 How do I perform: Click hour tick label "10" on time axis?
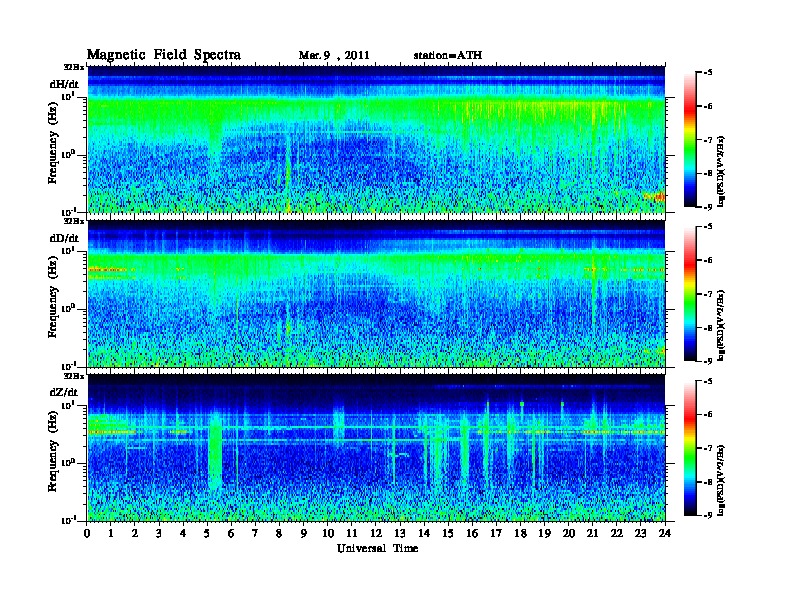pyautogui.click(x=328, y=533)
